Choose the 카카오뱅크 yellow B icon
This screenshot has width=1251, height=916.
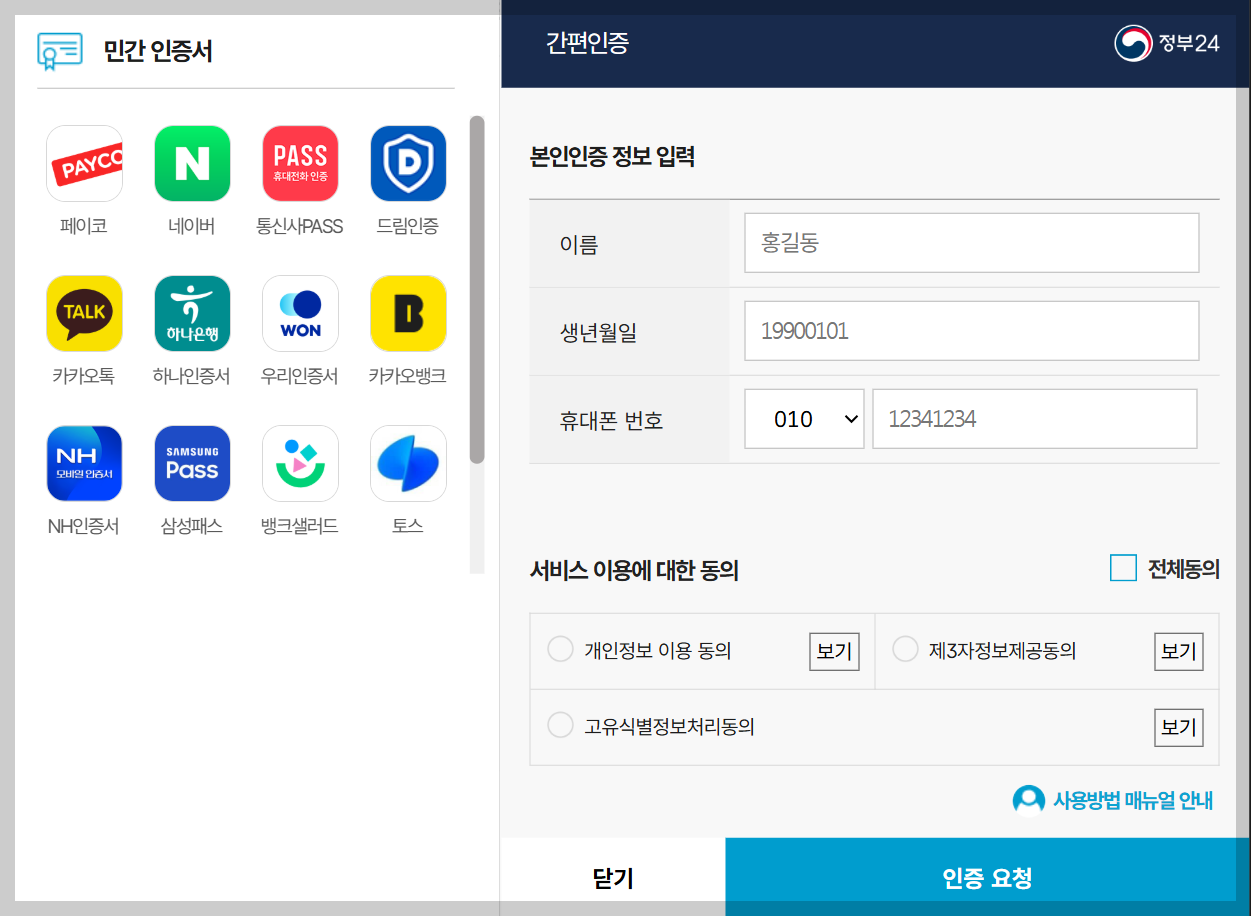(x=408, y=313)
